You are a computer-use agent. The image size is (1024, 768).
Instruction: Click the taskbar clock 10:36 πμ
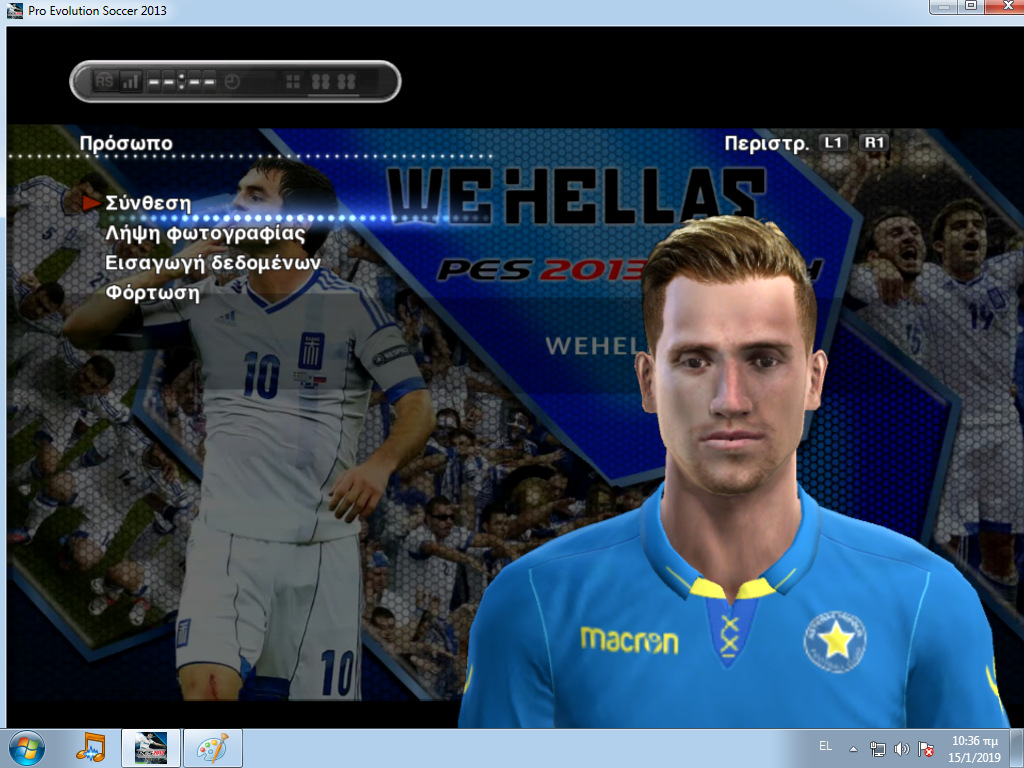point(974,749)
